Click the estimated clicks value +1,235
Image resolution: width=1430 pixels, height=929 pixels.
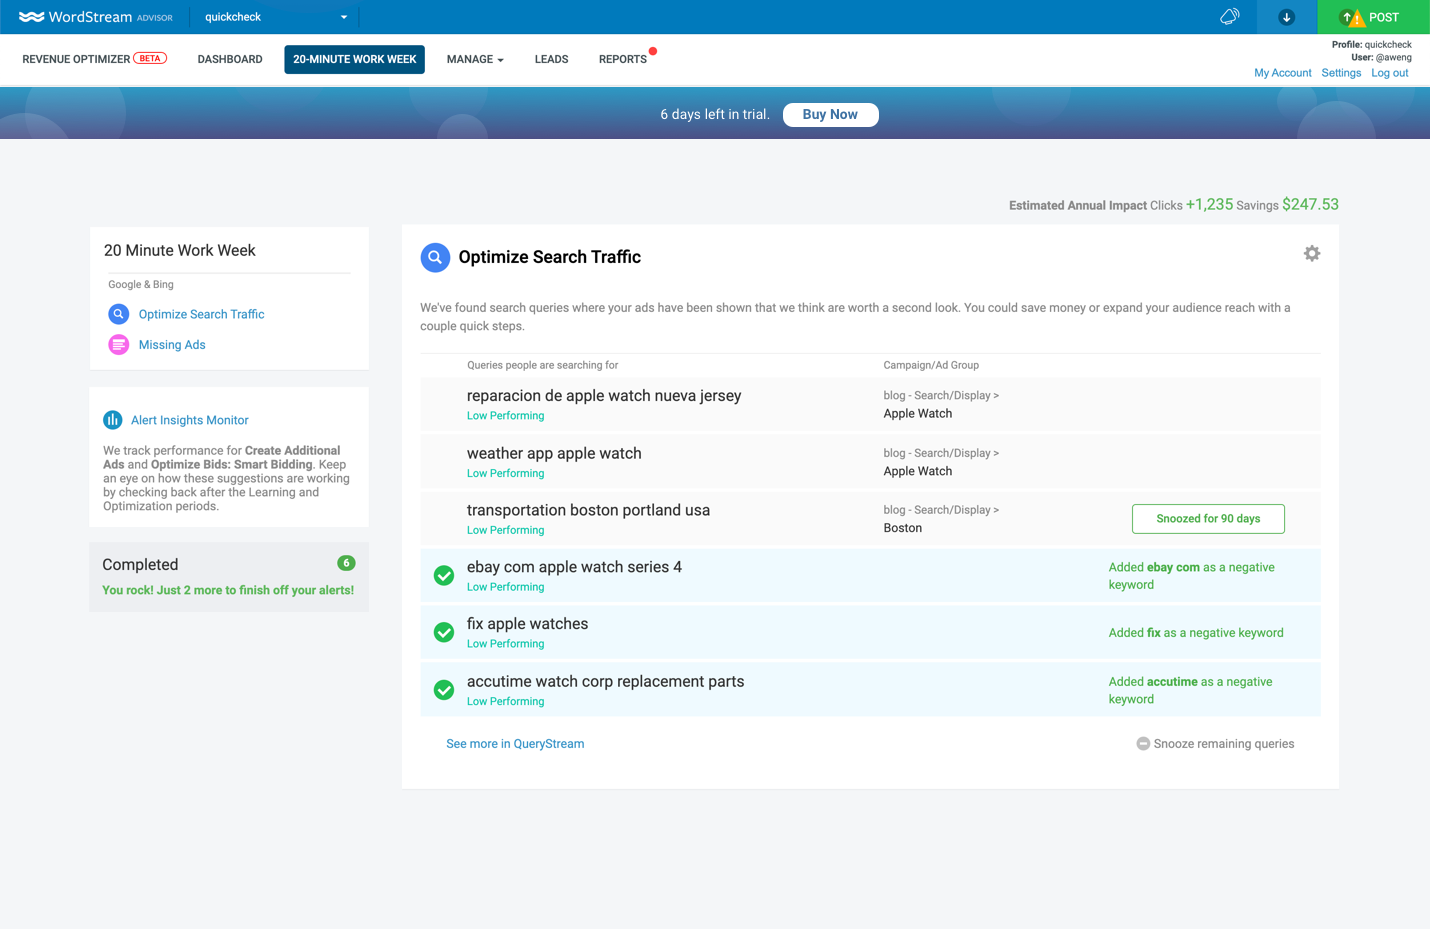point(1209,204)
